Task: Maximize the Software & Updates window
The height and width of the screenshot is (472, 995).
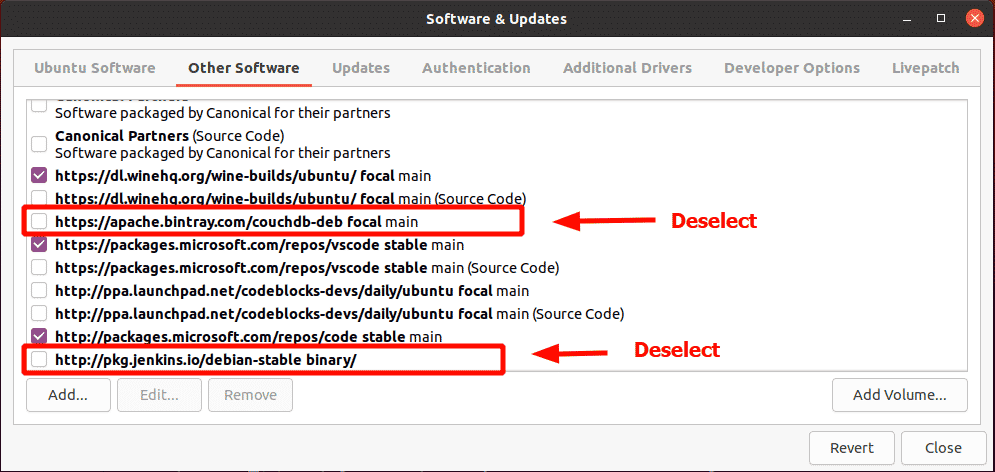Action: (942, 18)
